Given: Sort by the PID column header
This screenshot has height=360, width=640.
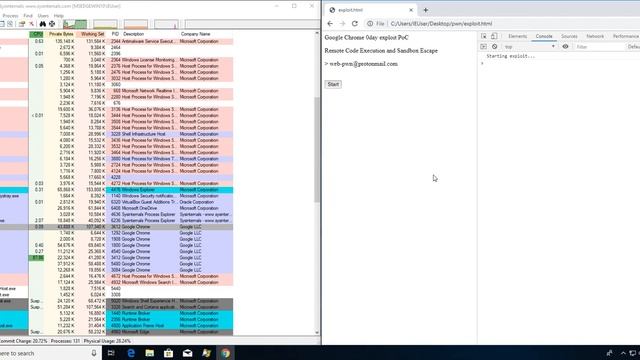Looking at the screenshot, I should click(115, 34).
